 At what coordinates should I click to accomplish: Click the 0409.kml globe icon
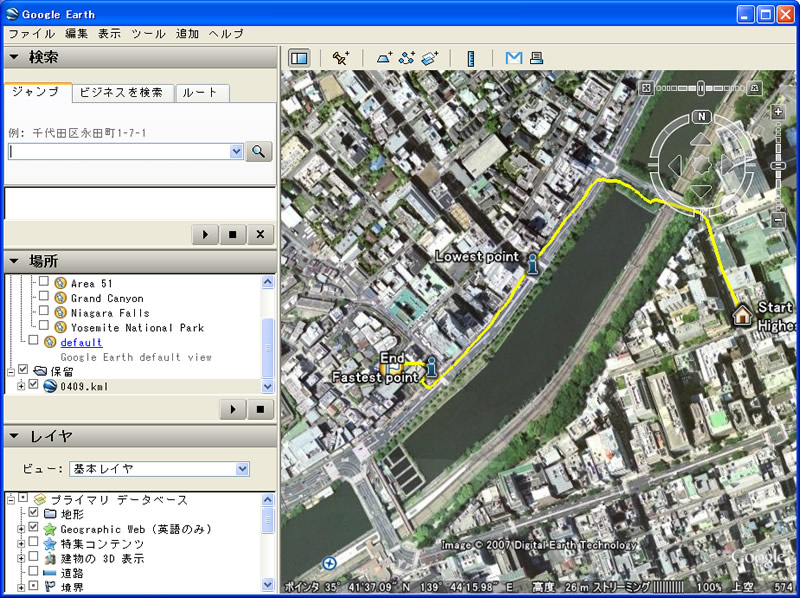pos(49,386)
